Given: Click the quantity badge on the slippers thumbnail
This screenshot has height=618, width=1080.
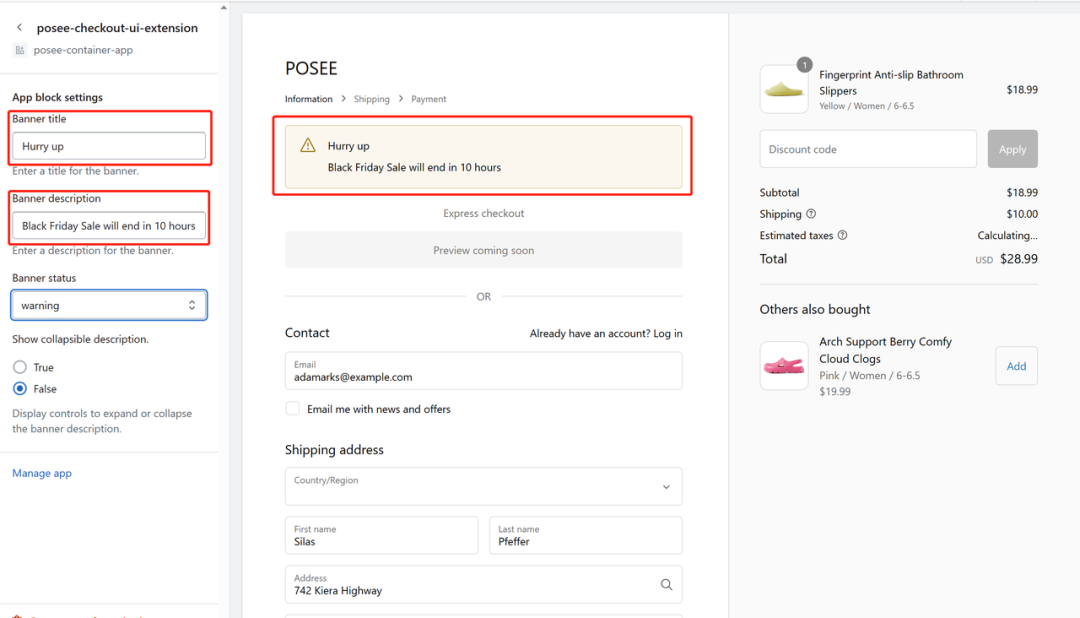Looking at the screenshot, I should (804, 65).
